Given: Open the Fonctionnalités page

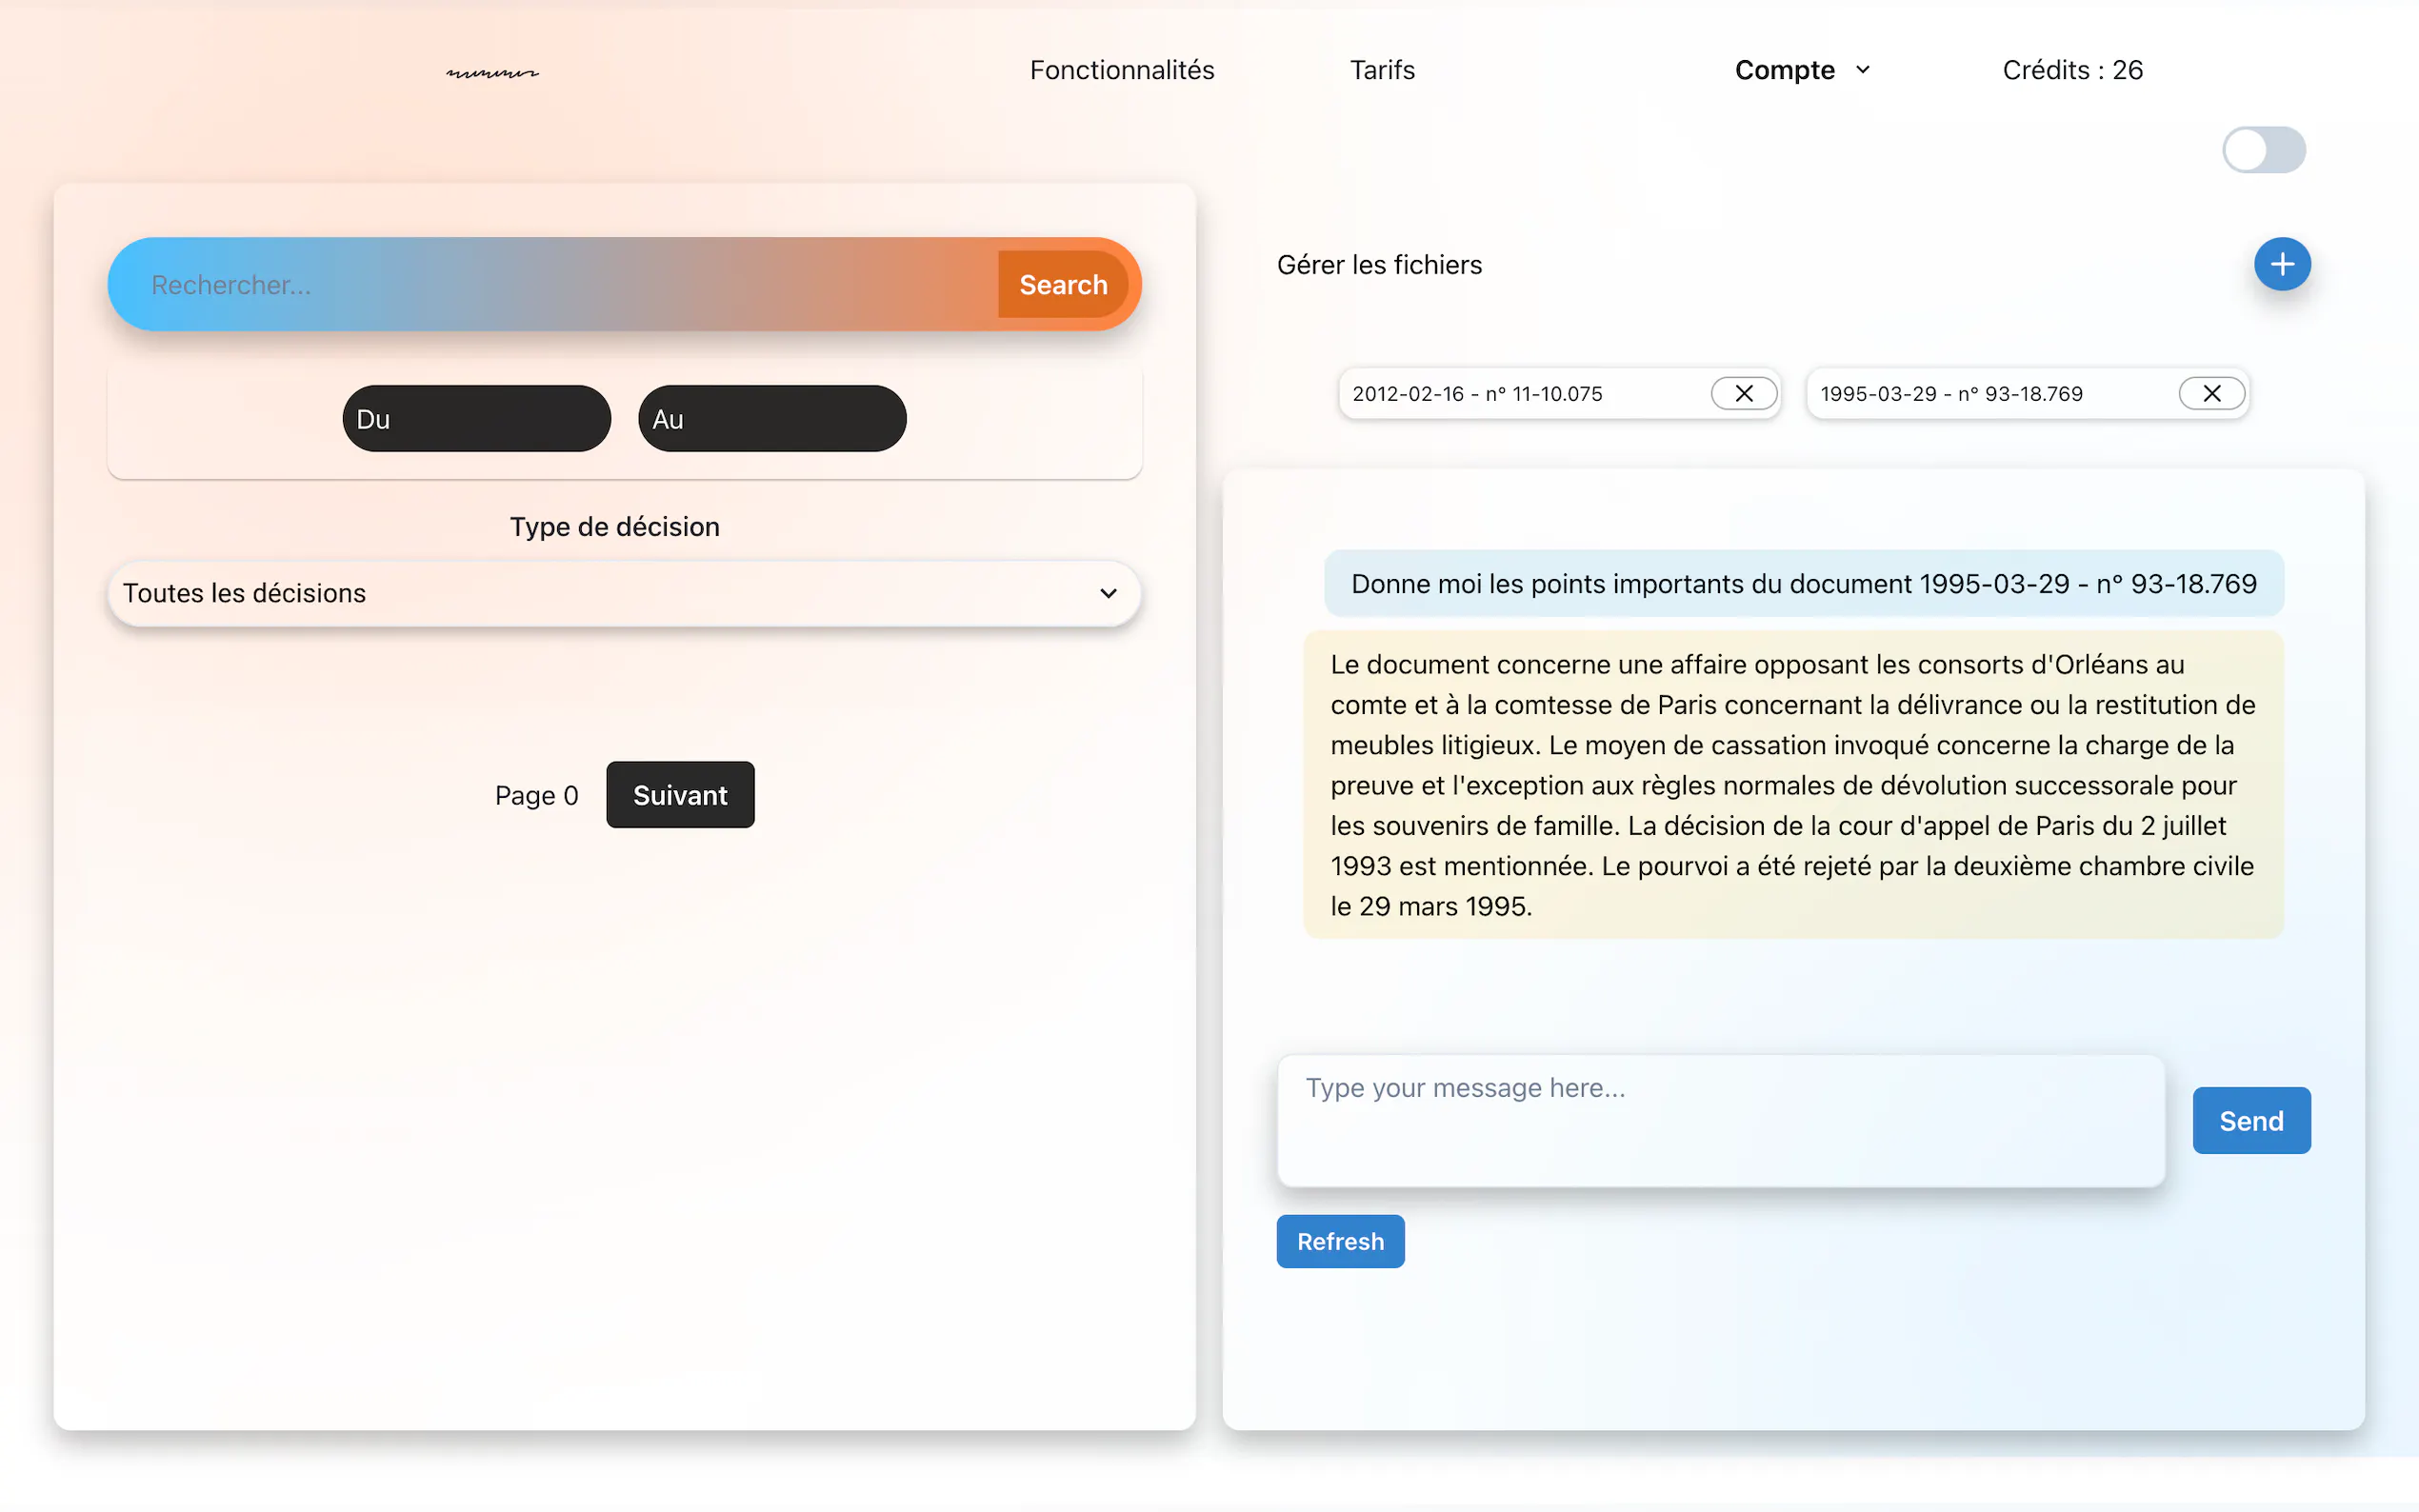Looking at the screenshot, I should pos(1121,70).
